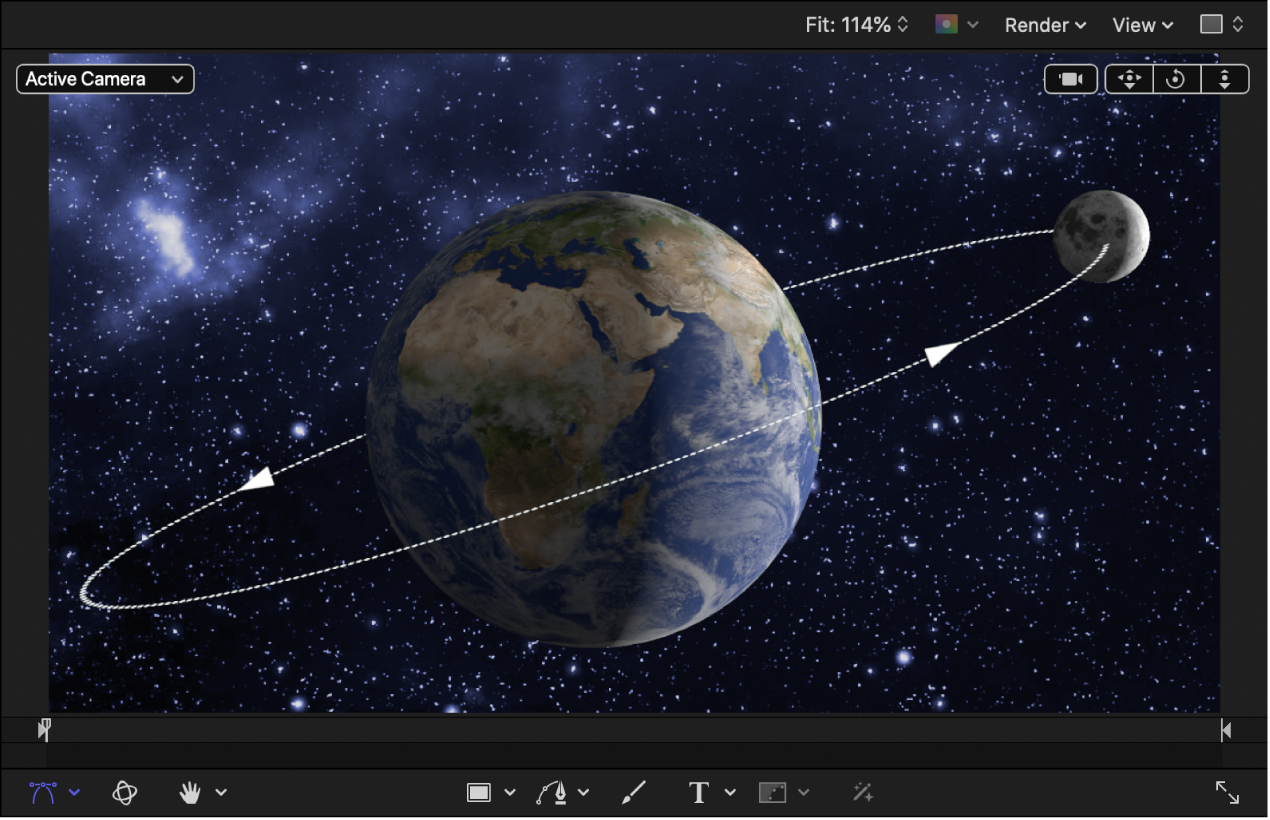
Task: Open the color channels display selector
Action: click(952, 25)
